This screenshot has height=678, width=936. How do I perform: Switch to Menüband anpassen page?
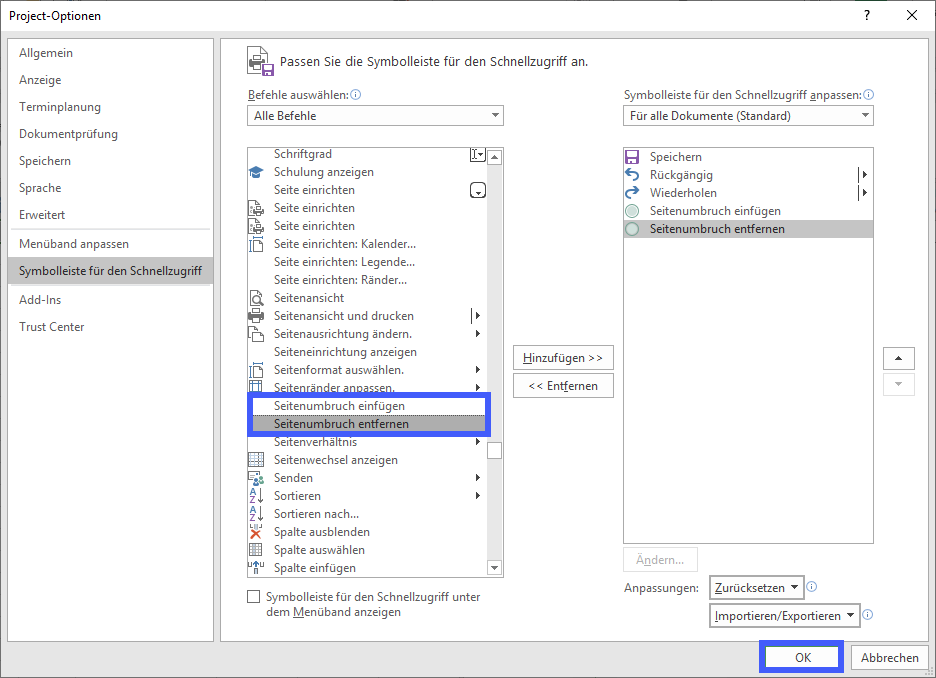(x=110, y=244)
